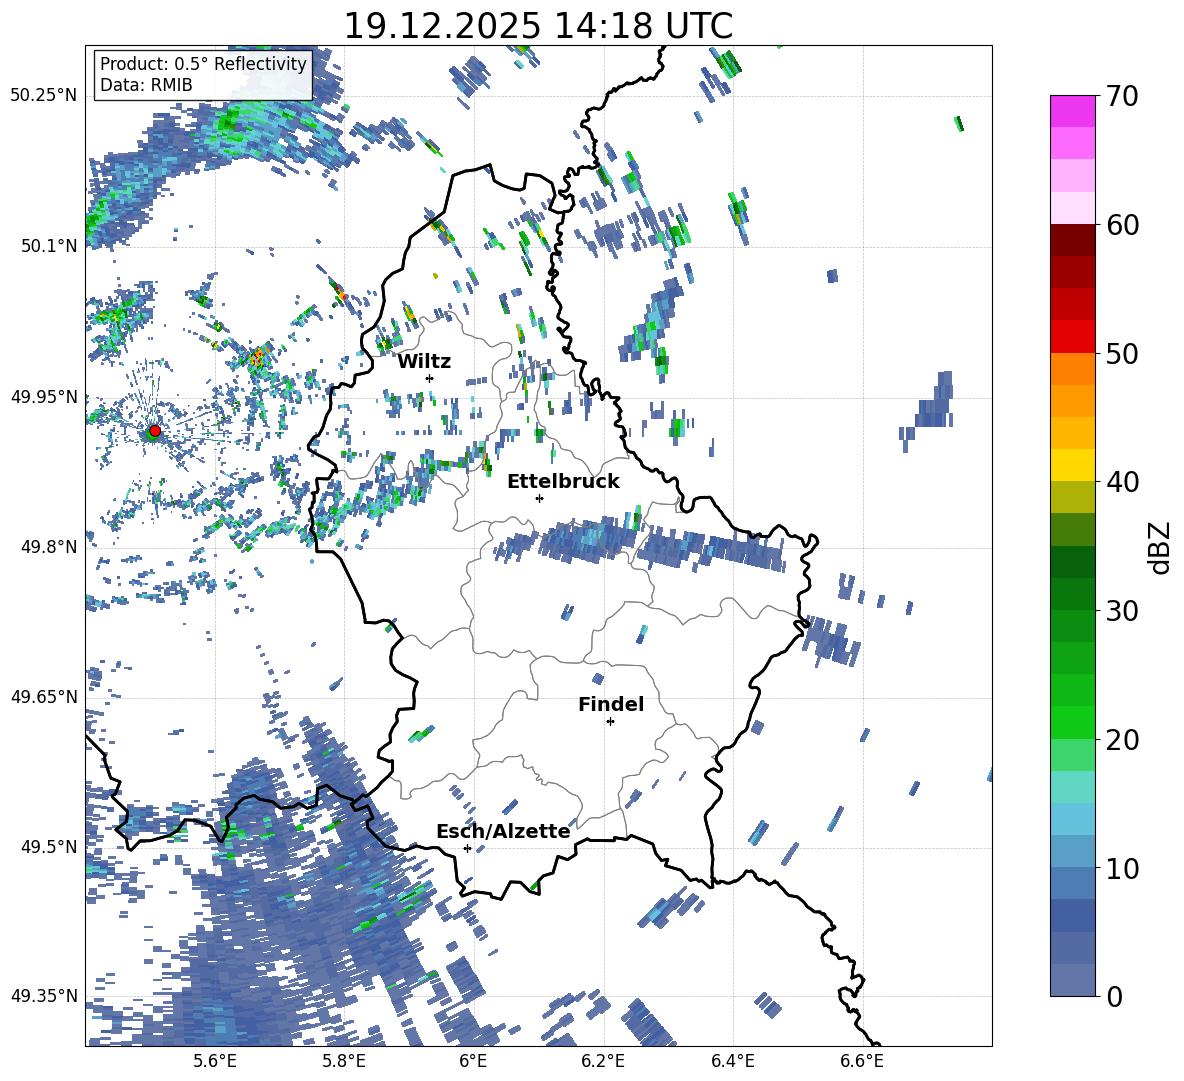Click the Data: RMIB text

click(146, 85)
